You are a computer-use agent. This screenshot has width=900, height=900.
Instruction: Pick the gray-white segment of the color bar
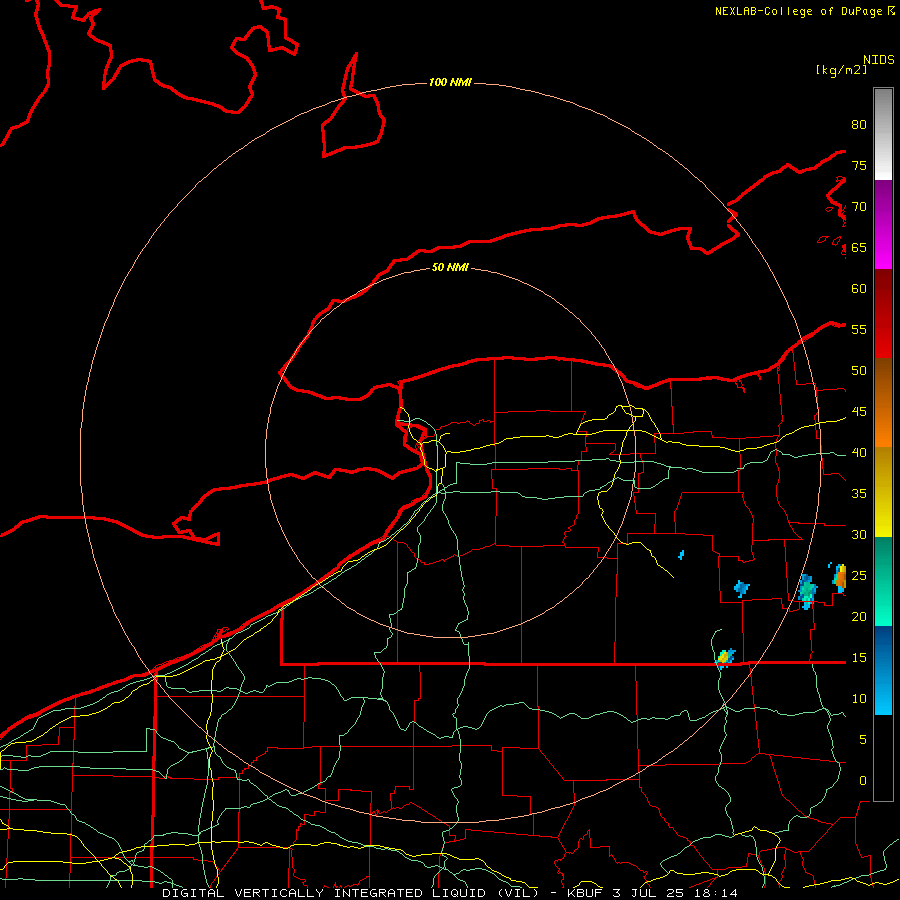(883, 134)
